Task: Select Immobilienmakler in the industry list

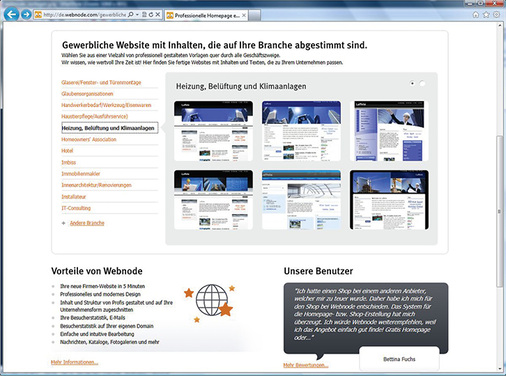Action: [81, 174]
